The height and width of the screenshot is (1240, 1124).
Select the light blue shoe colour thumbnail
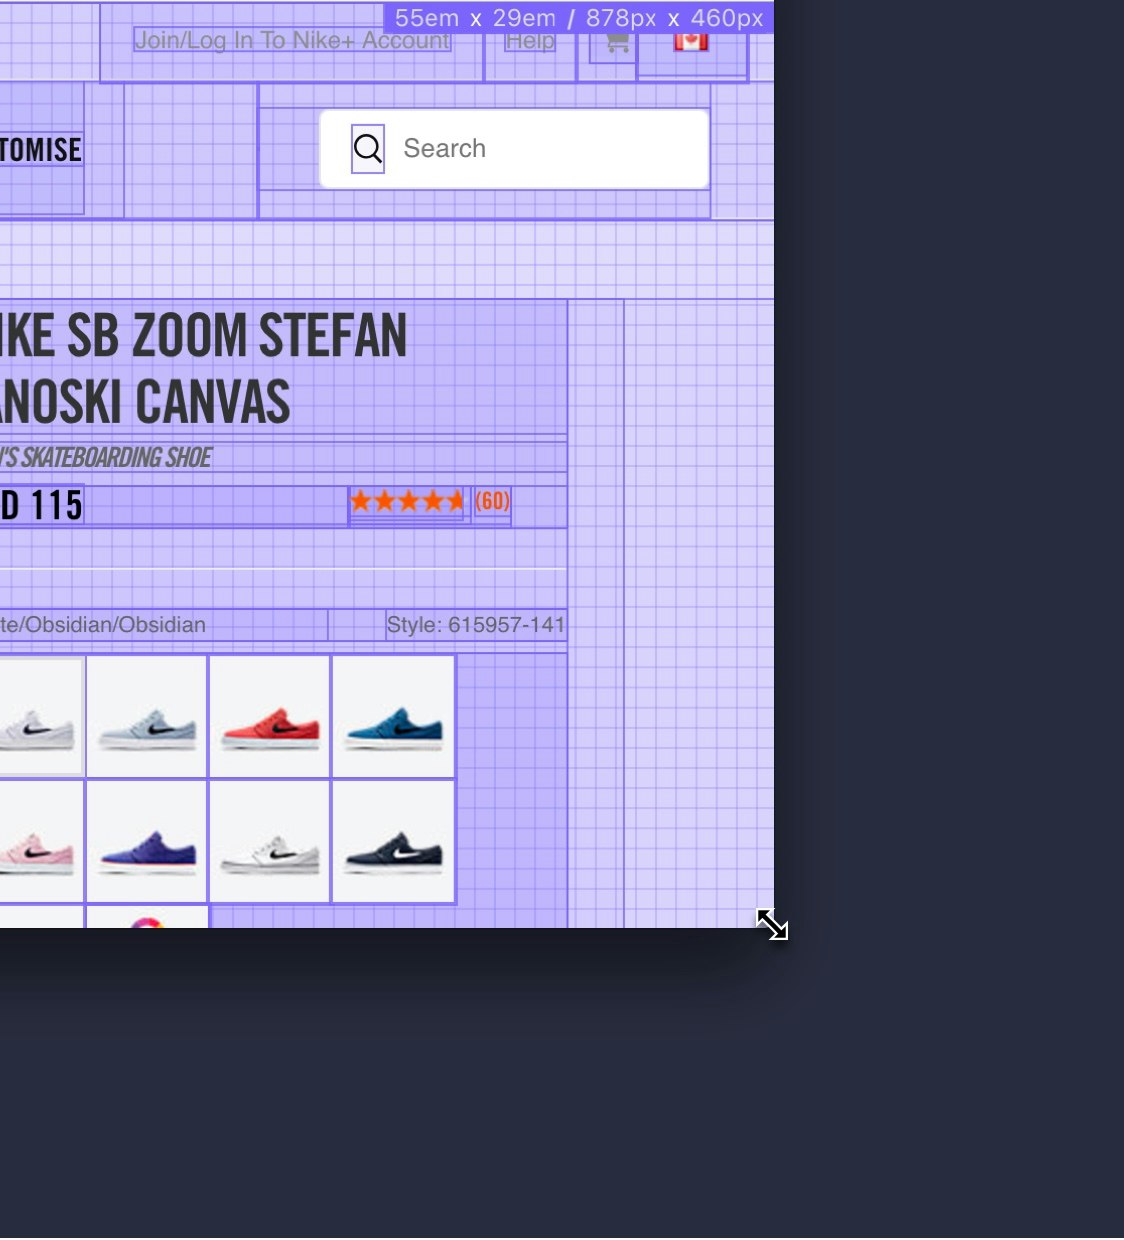pos(147,717)
